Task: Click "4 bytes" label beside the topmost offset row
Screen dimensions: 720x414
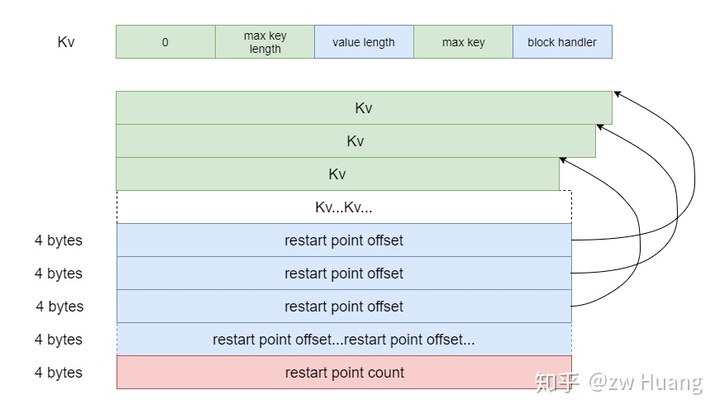Action: tap(59, 240)
